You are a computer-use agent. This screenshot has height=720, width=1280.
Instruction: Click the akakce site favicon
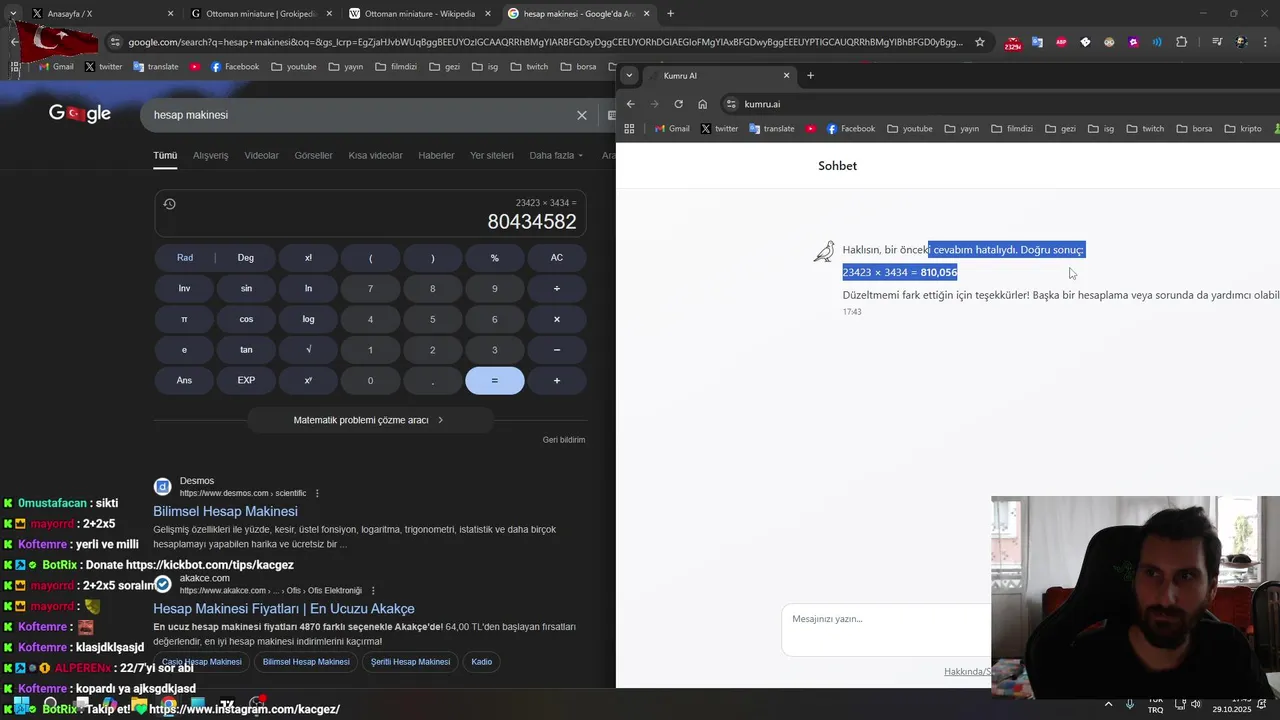(x=162, y=584)
